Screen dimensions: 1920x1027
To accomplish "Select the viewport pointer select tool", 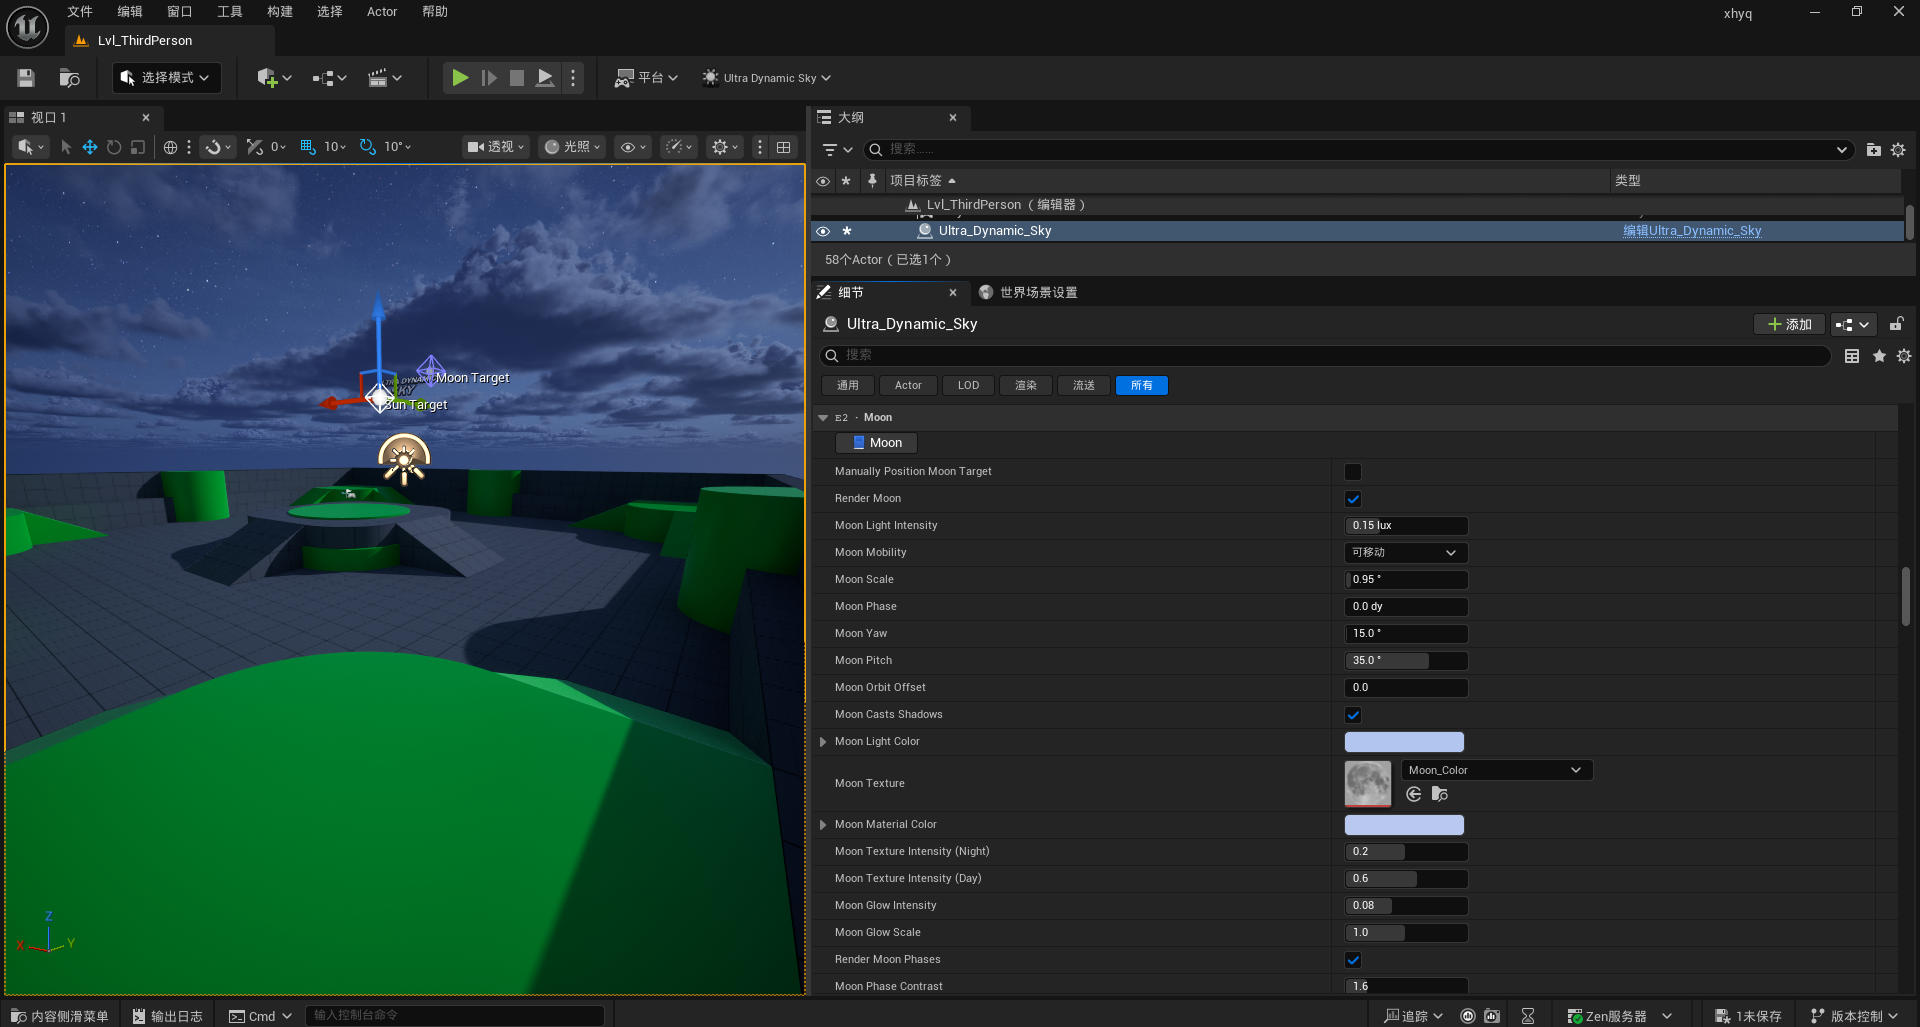I will (x=66, y=147).
